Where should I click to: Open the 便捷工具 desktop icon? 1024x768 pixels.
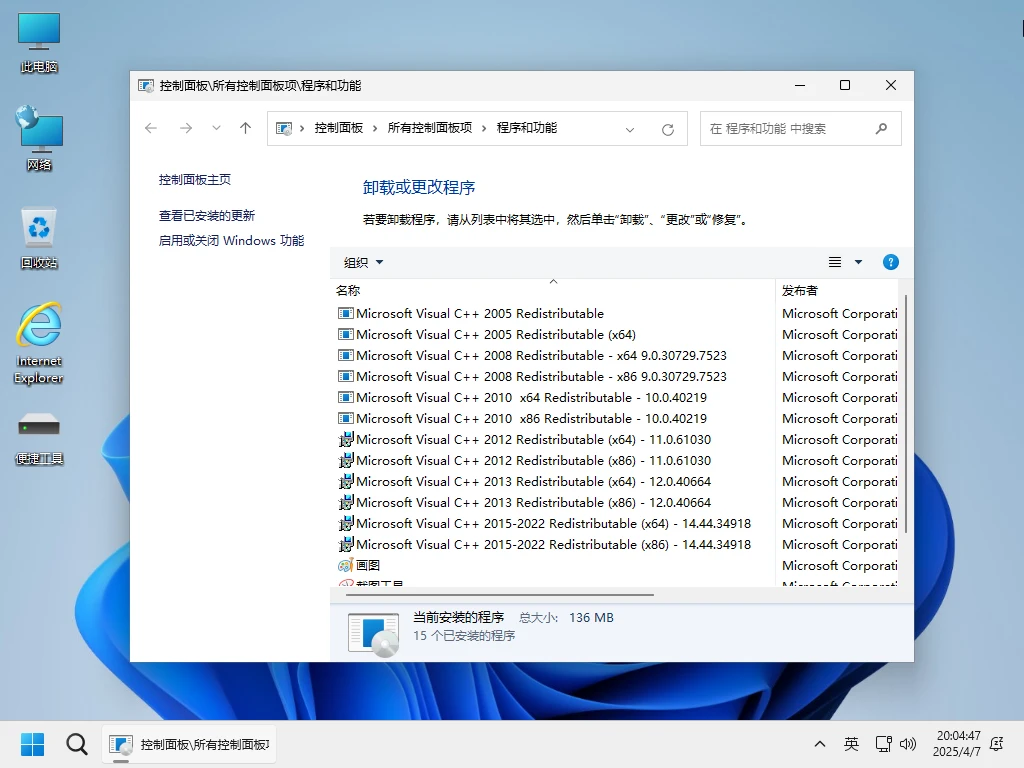[39, 438]
